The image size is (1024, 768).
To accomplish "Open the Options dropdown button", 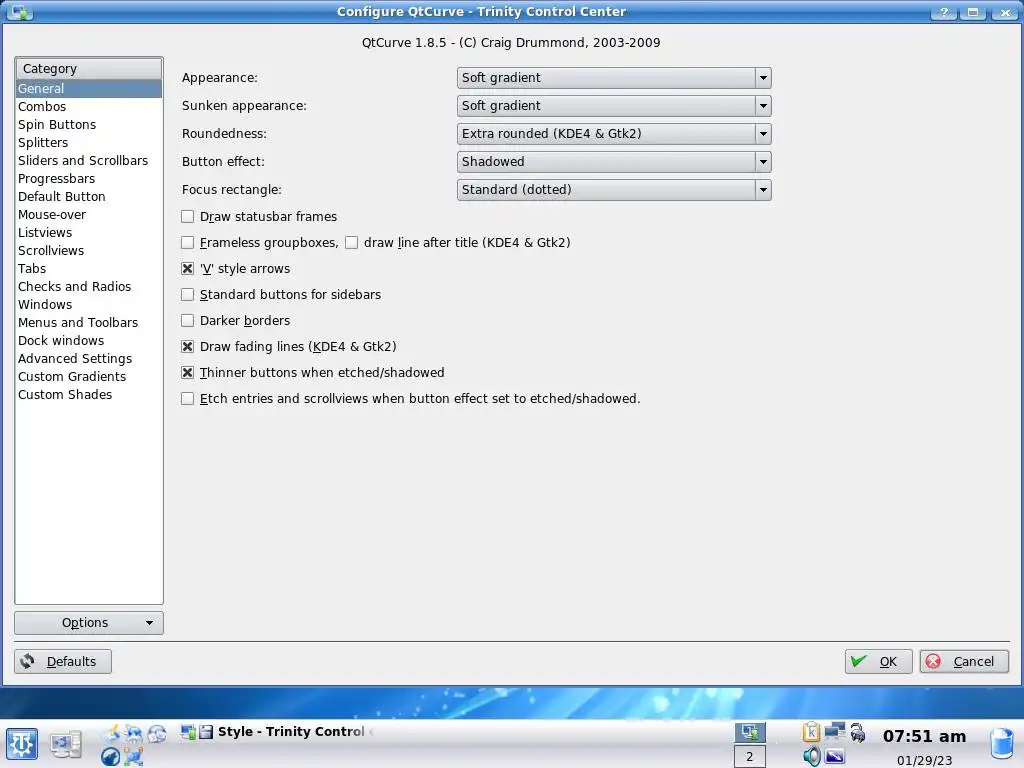I will click(x=89, y=622).
